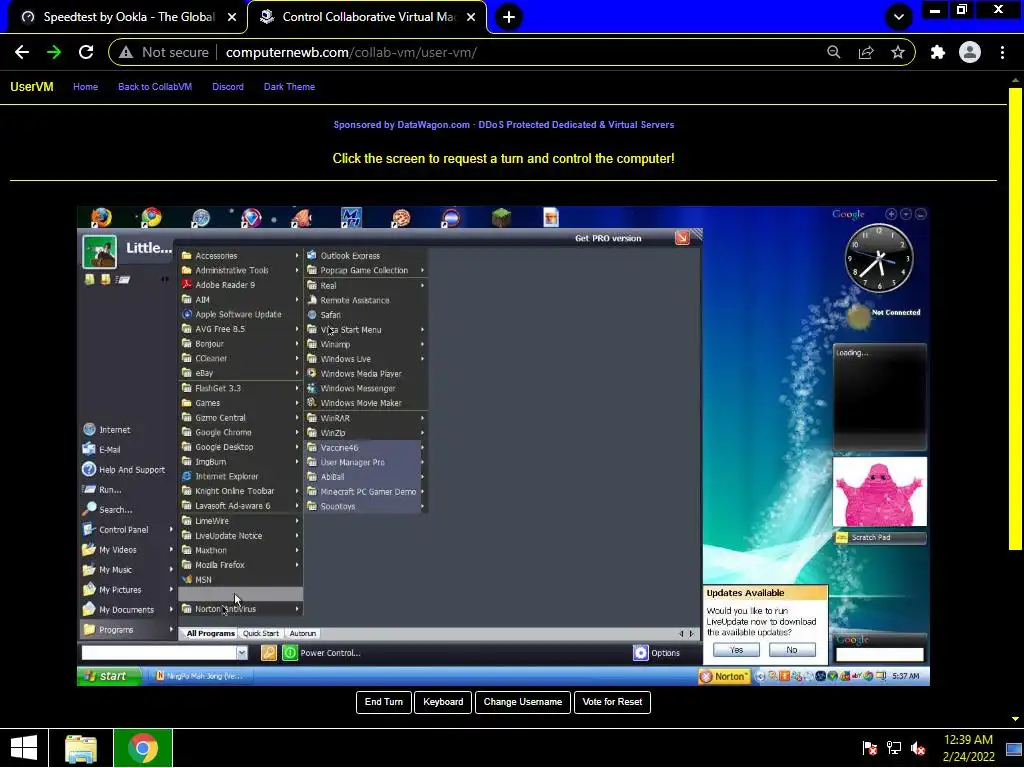This screenshot has height=768, width=1024.
Task: Open Windows Movie Maker entry
Action: click(x=360, y=403)
